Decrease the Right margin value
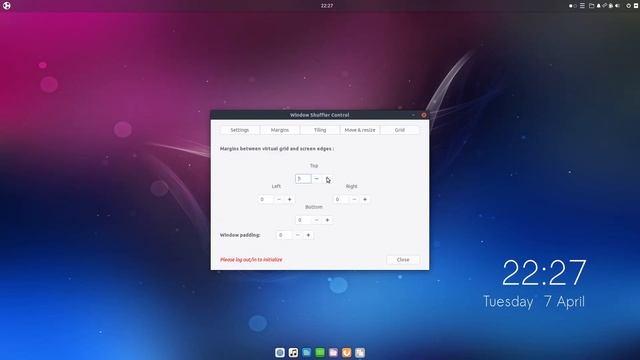Screen dimensions: 640x360 (354, 199)
